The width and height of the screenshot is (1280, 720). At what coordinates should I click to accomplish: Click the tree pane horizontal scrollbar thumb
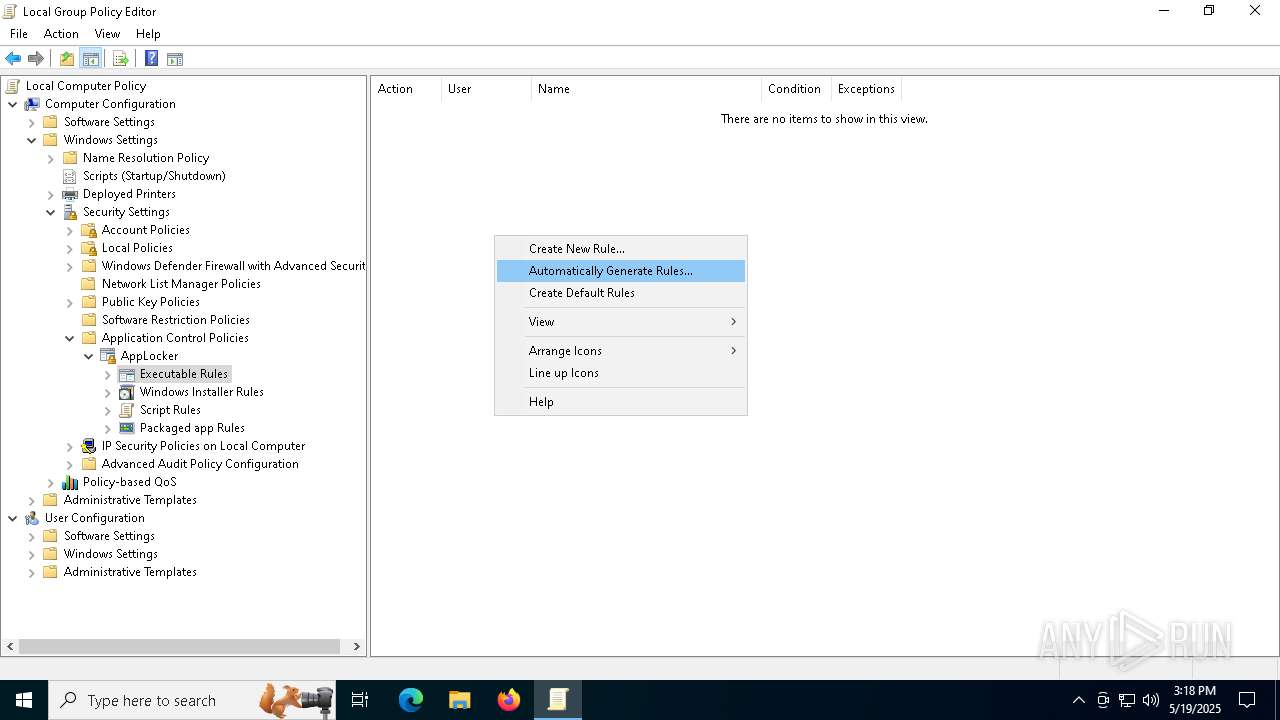pos(180,647)
